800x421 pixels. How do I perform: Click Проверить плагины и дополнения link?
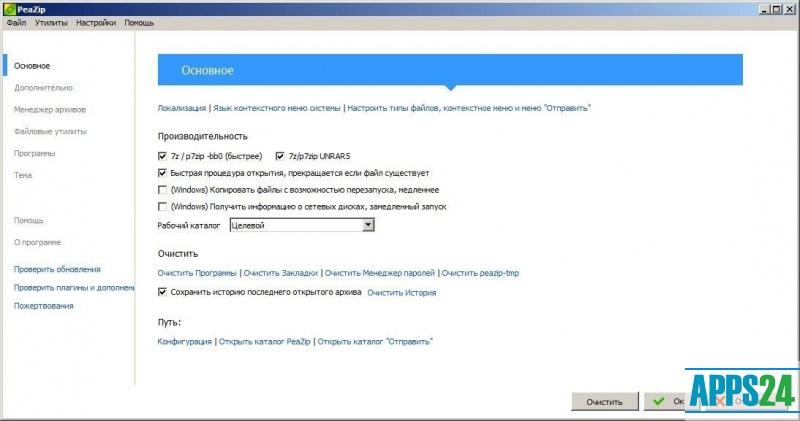[x=74, y=288]
